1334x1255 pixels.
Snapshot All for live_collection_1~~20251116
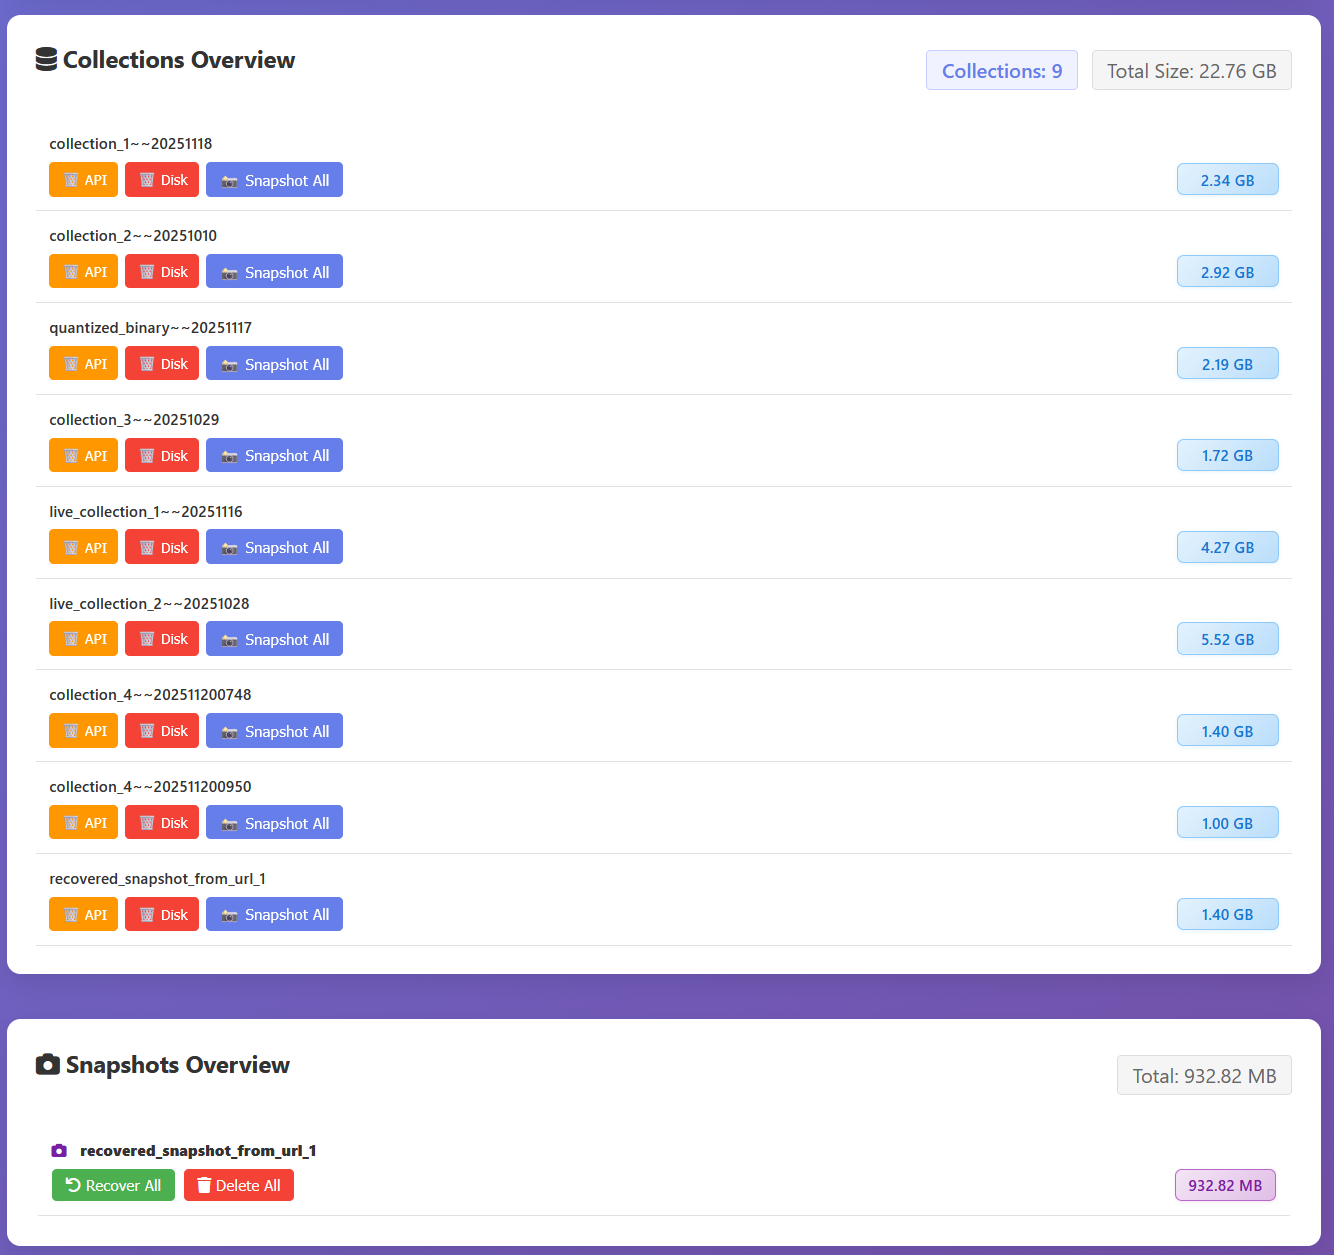[x=274, y=547]
